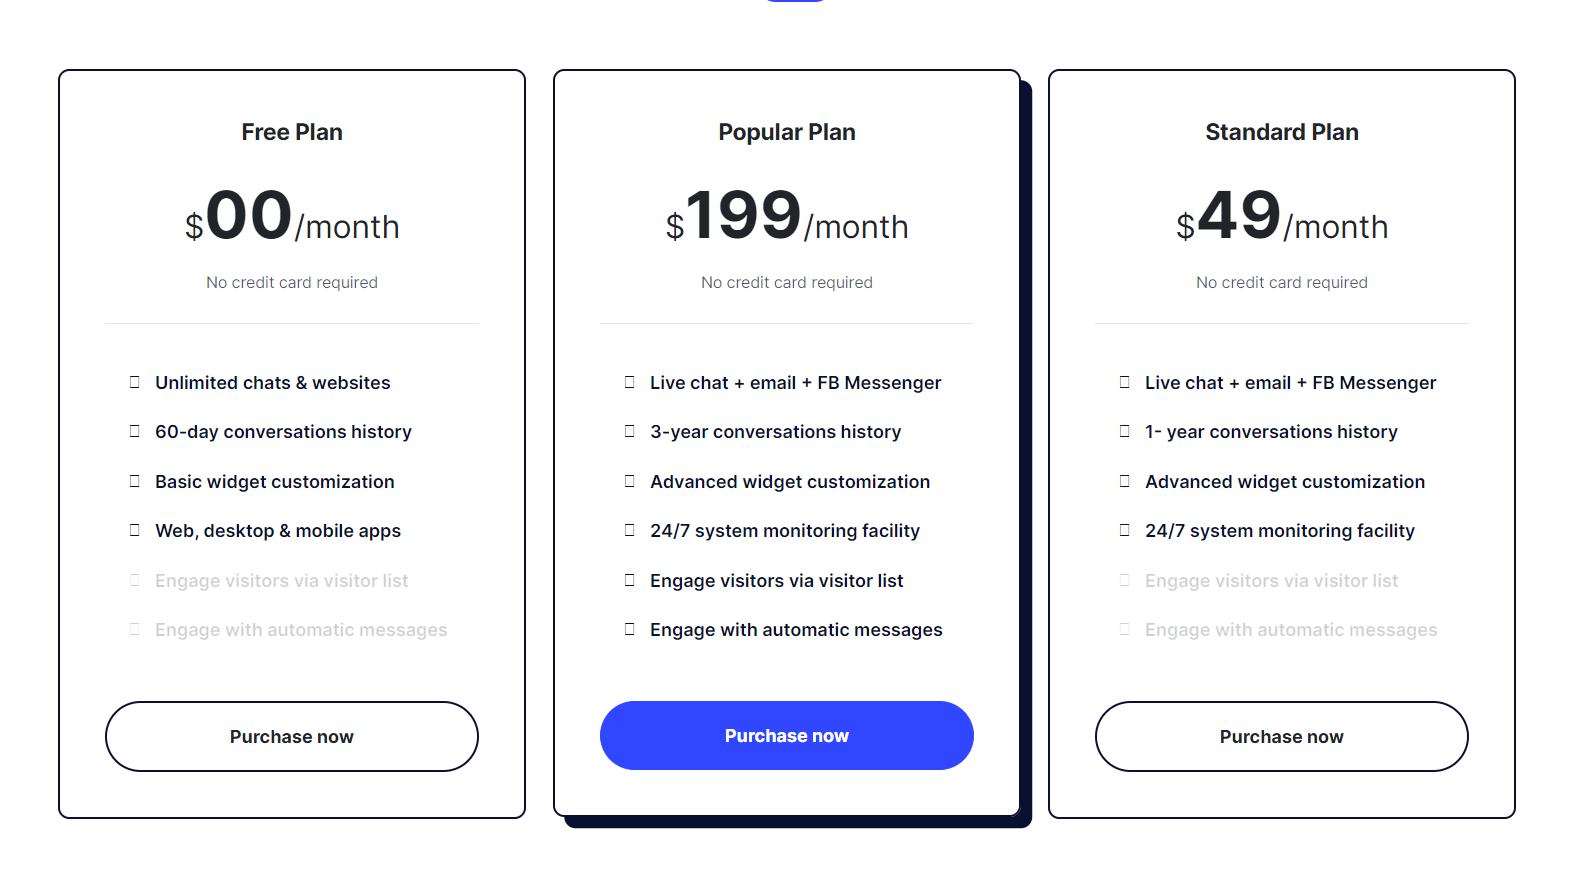Click Standard Plan's Live chat + email feature
The image size is (1580, 871).
(x=1290, y=383)
